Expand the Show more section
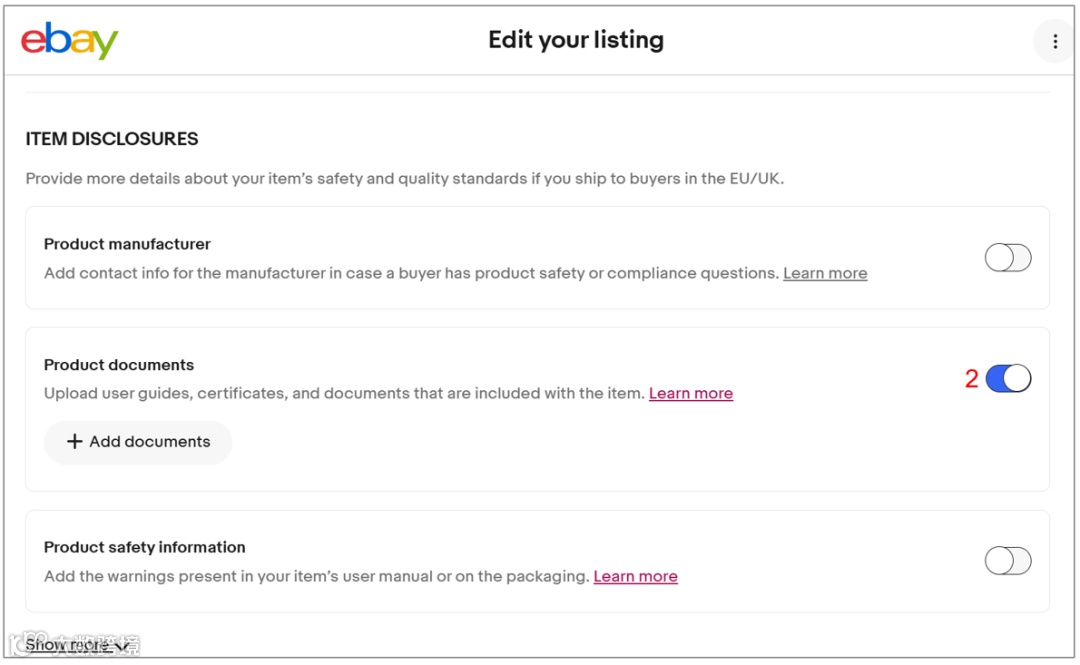The width and height of the screenshot is (1080, 665). pyautogui.click(x=68, y=645)
